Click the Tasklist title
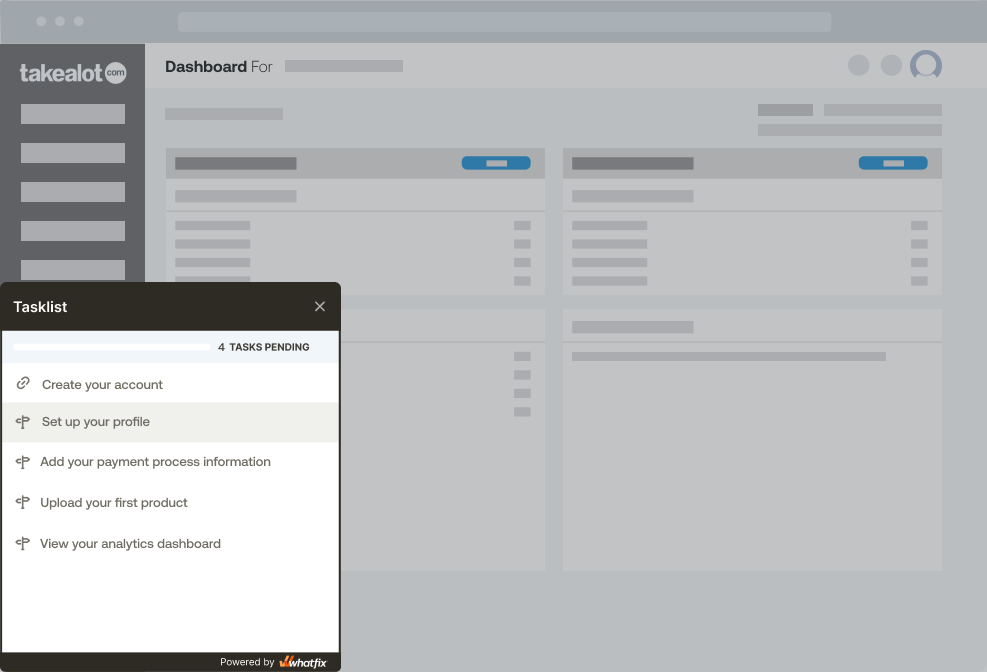The image size is (987, 672). (x=40, y=307)
